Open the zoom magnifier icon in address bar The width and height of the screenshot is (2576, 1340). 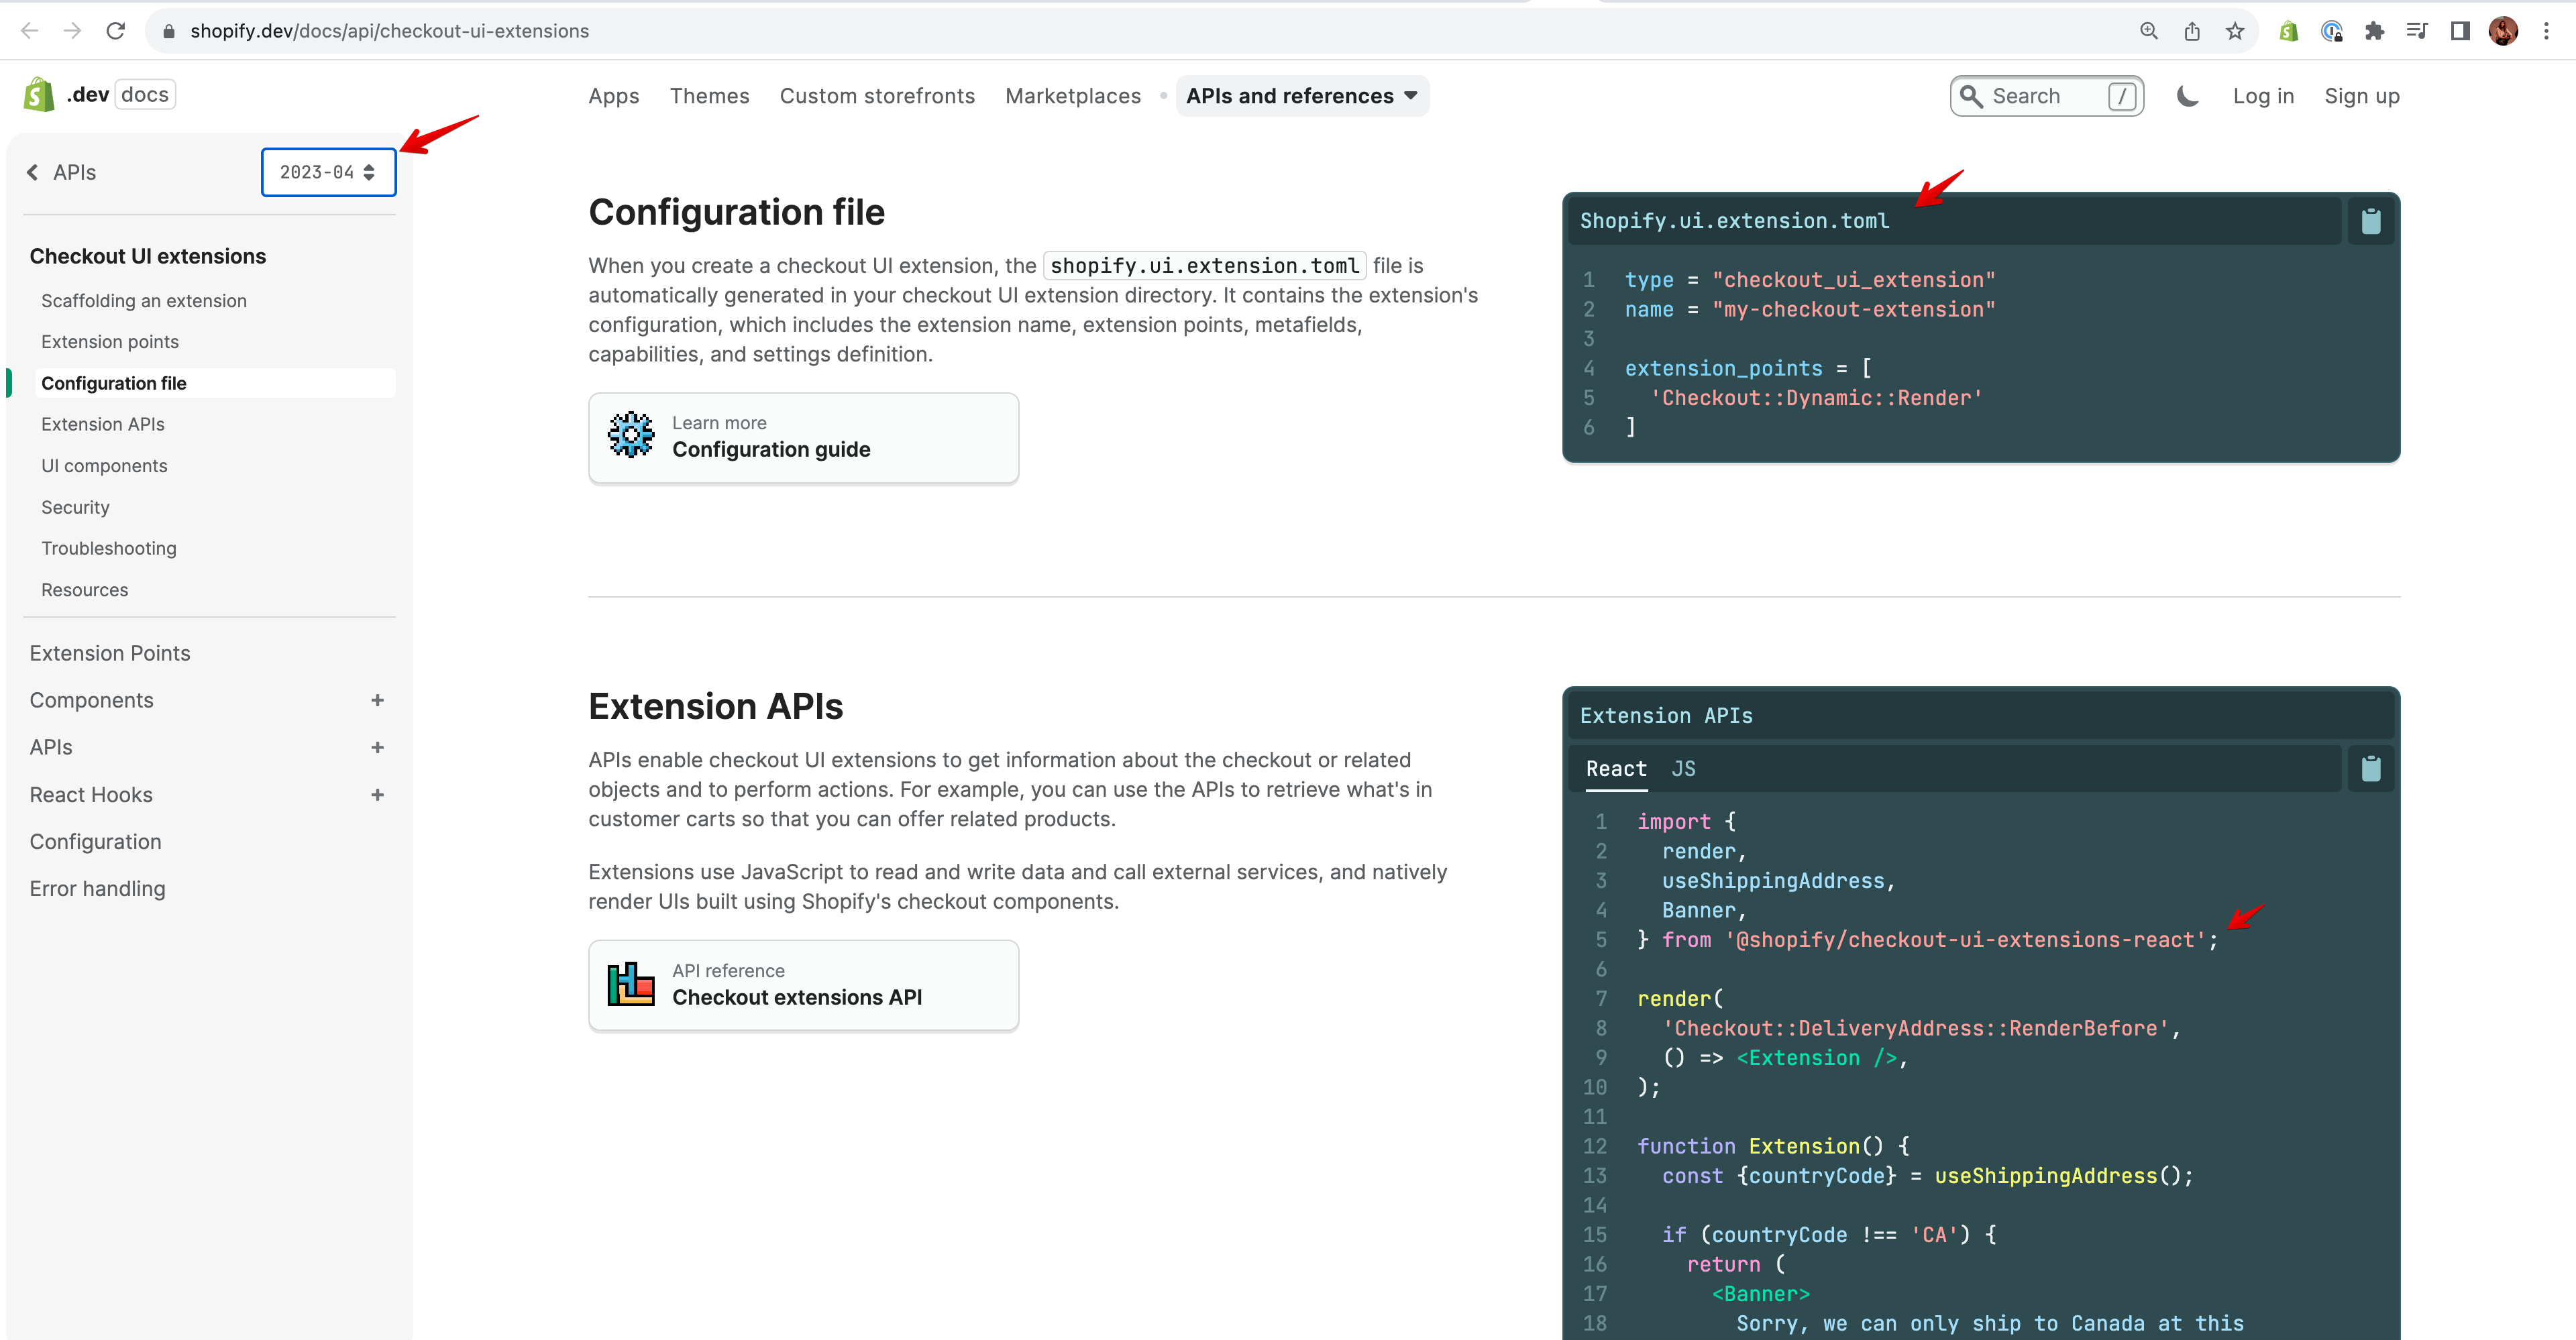point(2149,31)
